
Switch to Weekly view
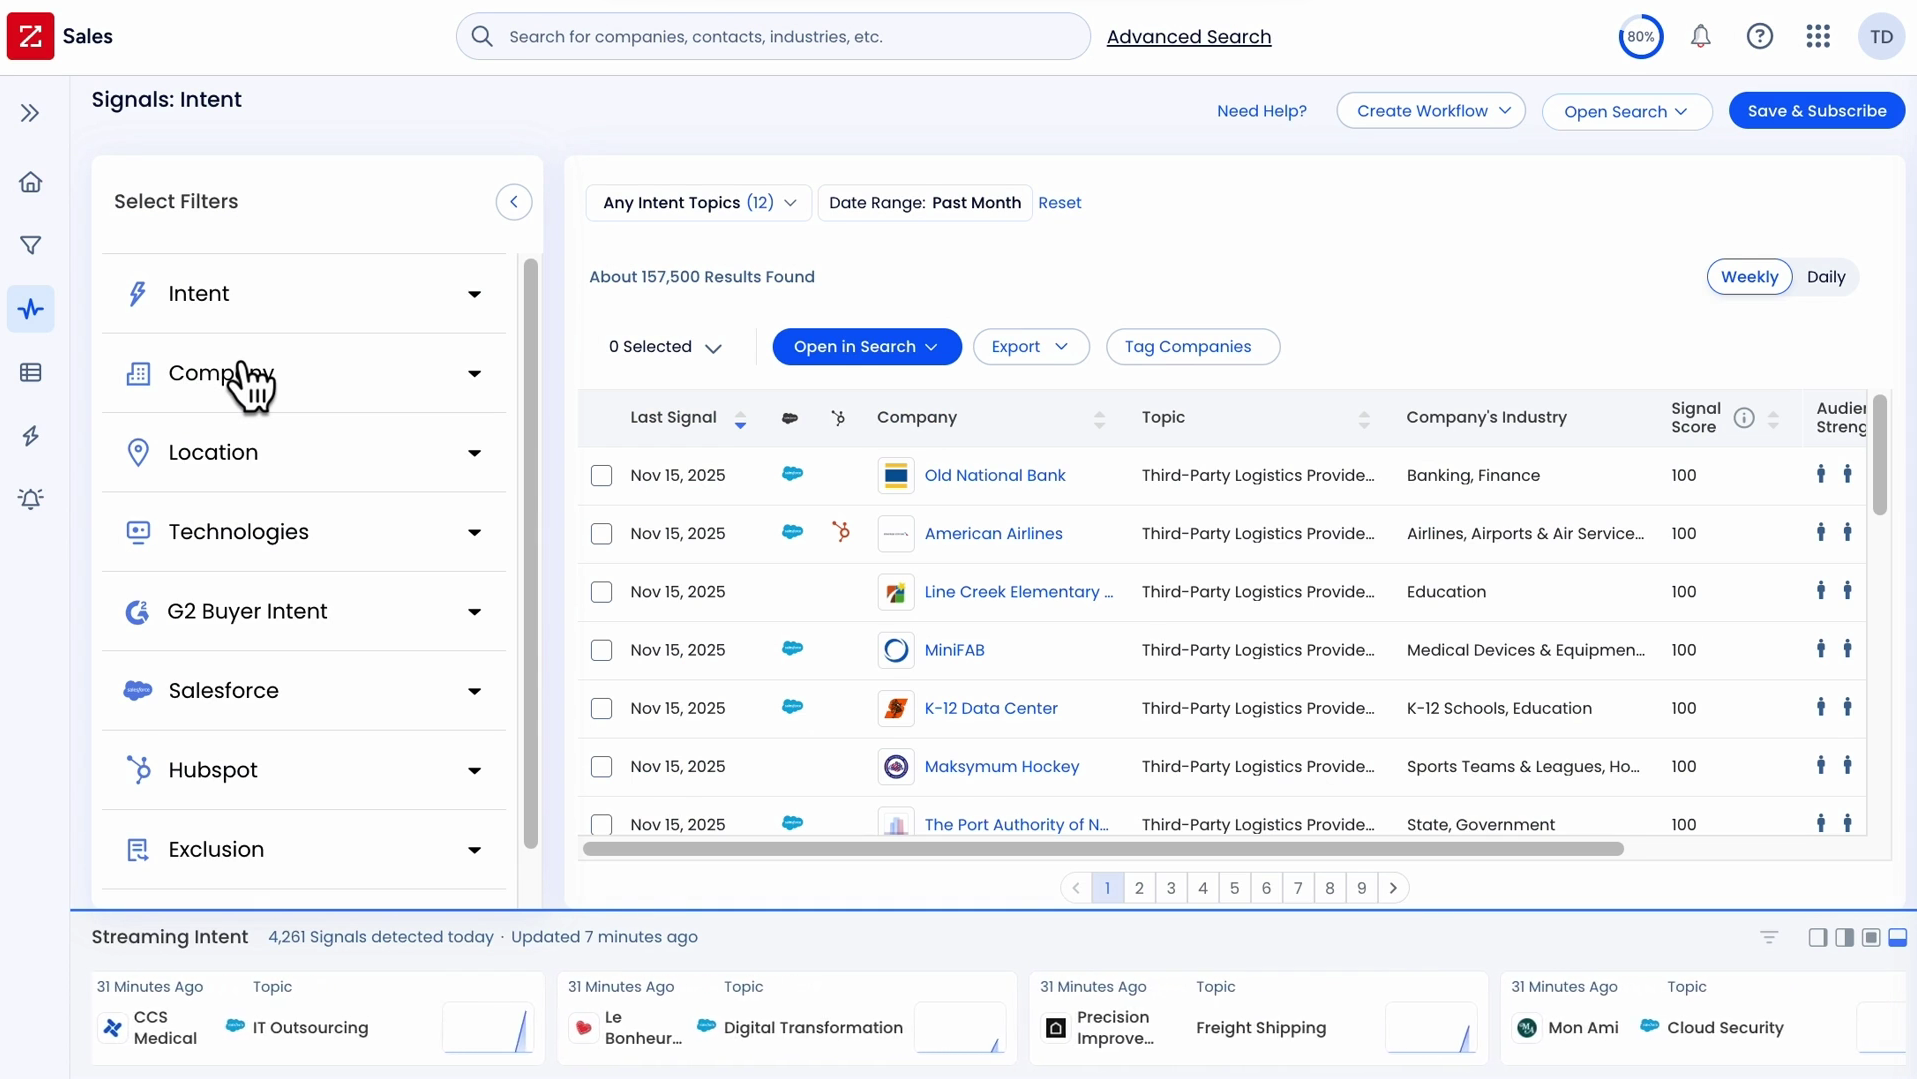tap(1749, 277)
